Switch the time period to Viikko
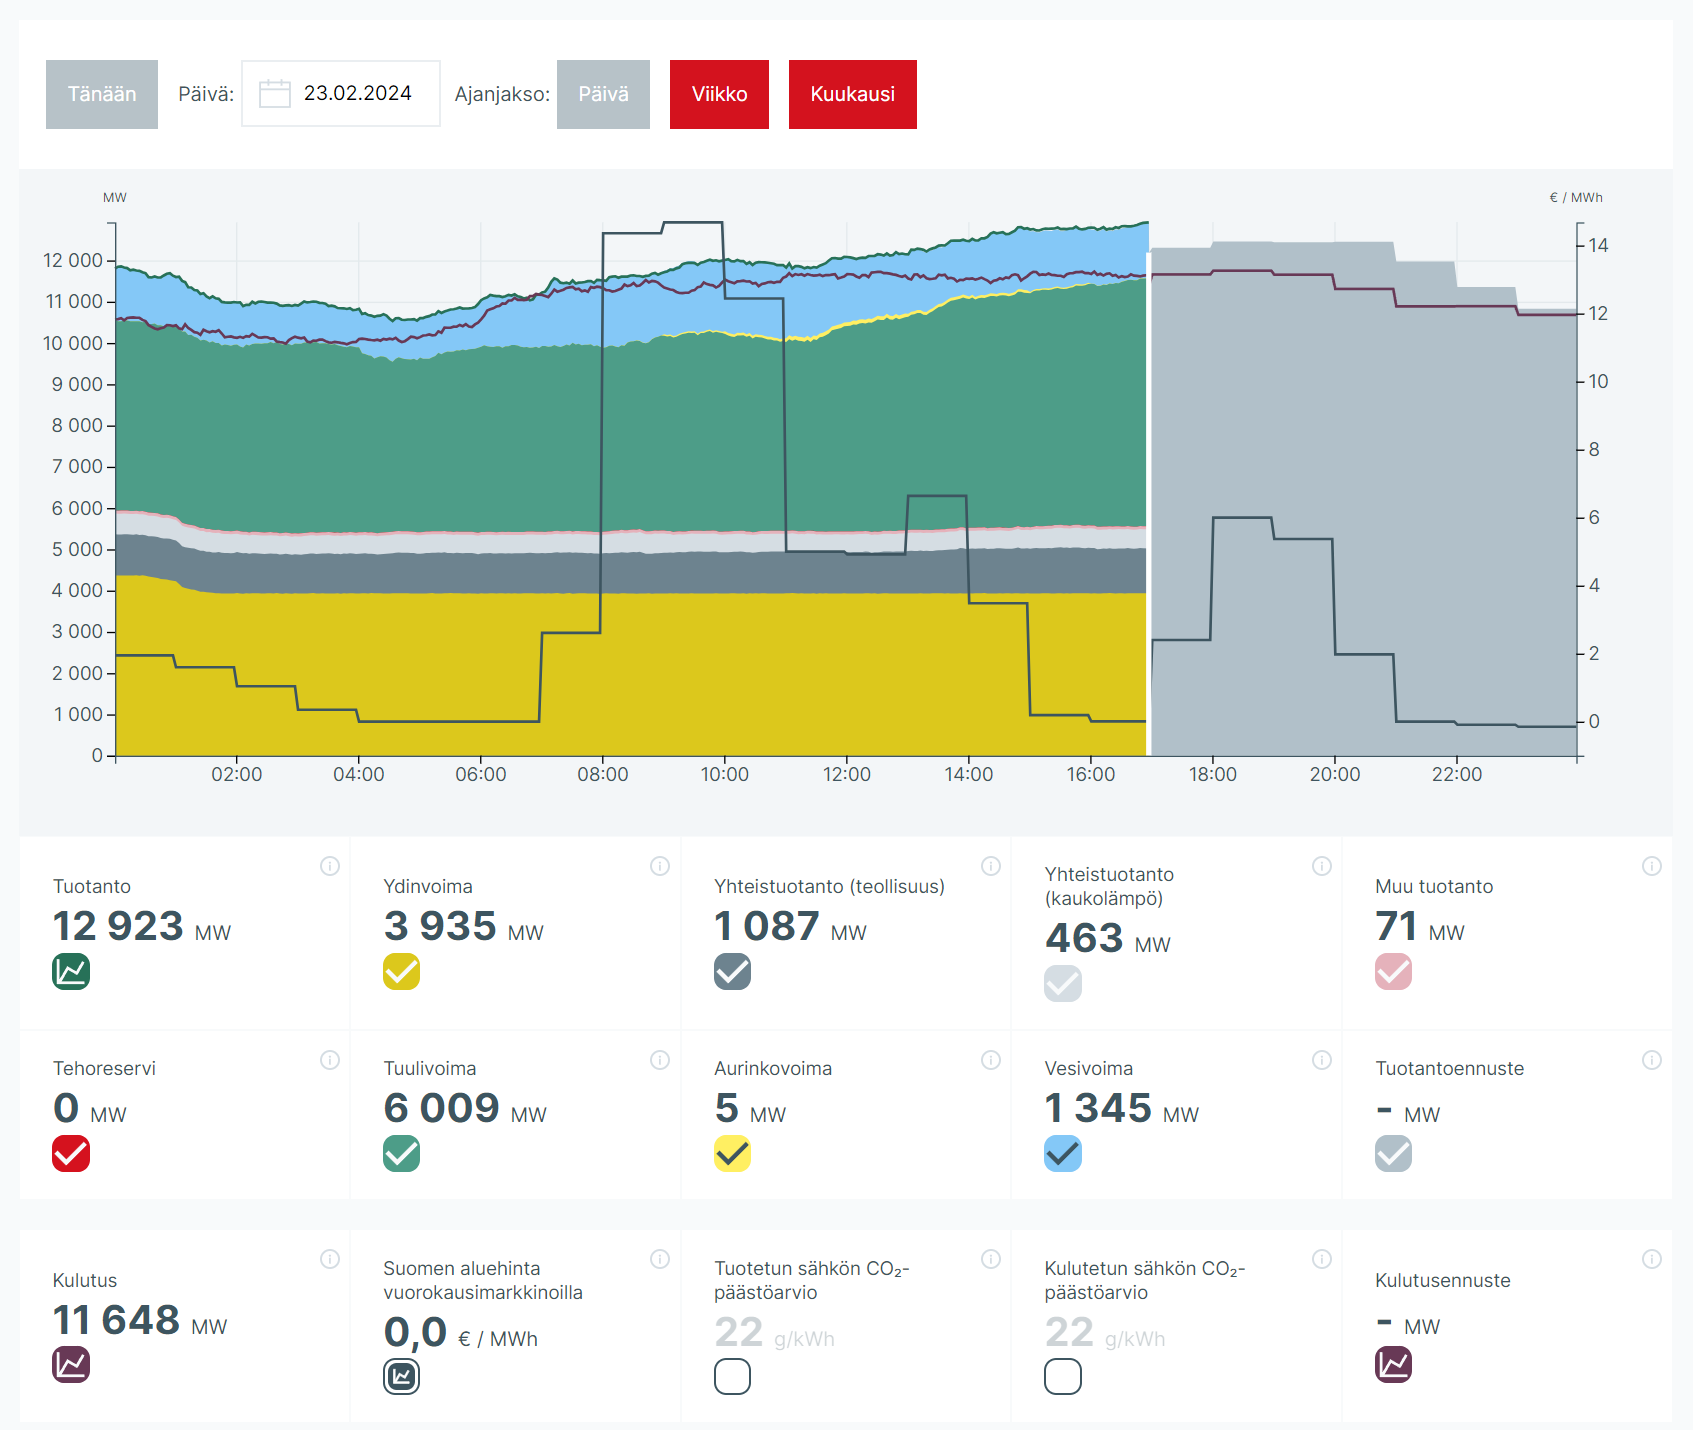Viewport: 1693px width, 1430px height. 719,94
